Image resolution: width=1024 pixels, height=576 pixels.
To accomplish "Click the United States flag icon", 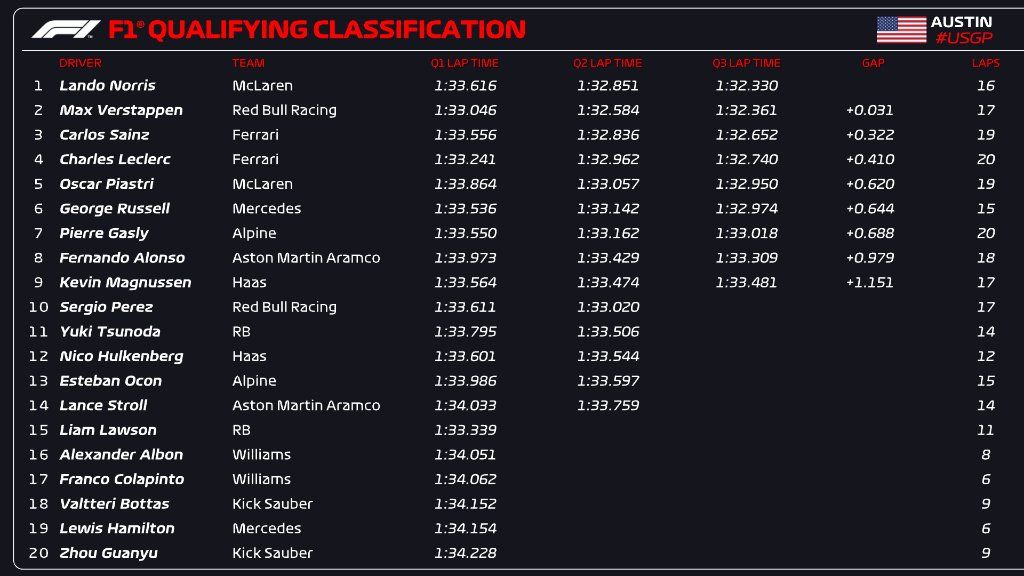I will click(901, 30).
